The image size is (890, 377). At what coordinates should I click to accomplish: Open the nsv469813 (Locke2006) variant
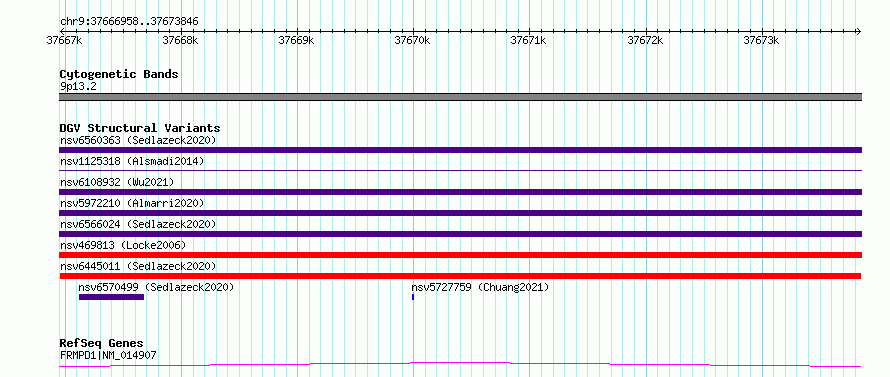pos(123,245)
